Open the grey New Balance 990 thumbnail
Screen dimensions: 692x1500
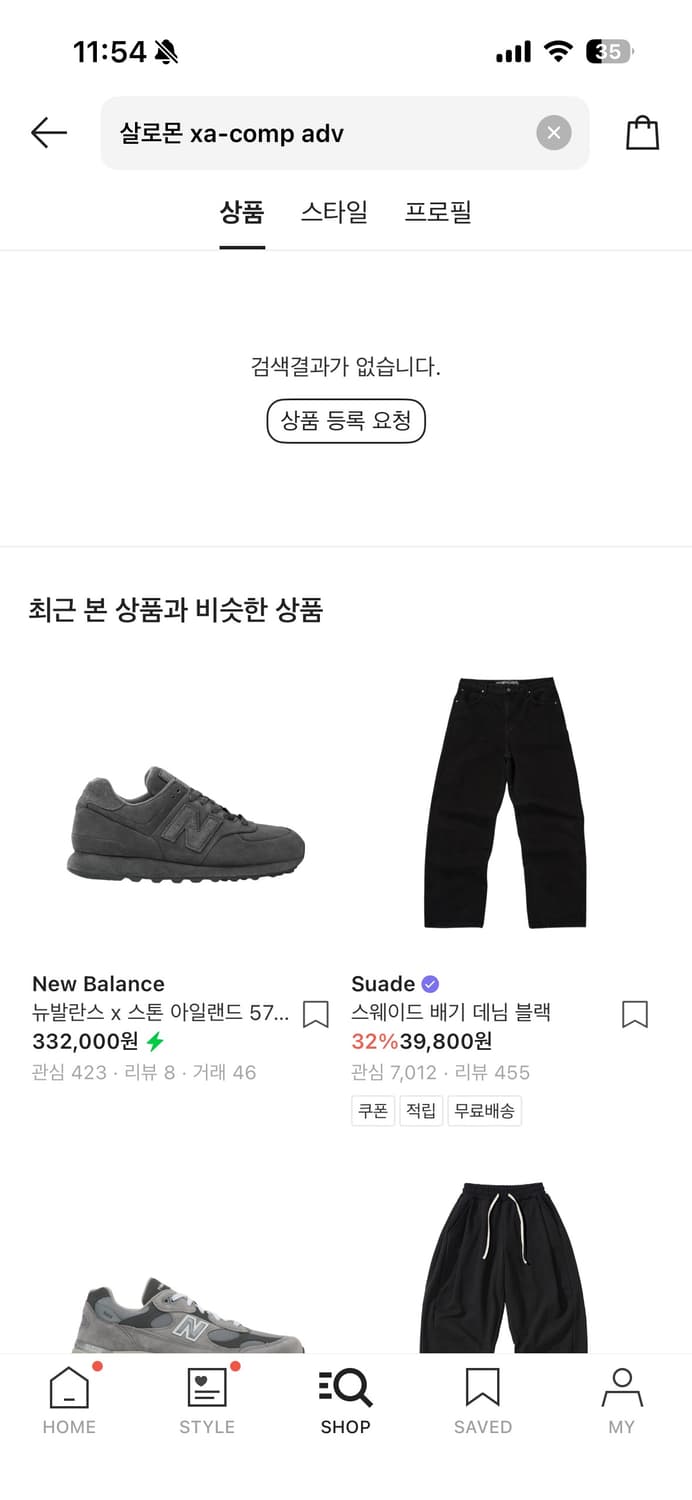point(186,1310)
